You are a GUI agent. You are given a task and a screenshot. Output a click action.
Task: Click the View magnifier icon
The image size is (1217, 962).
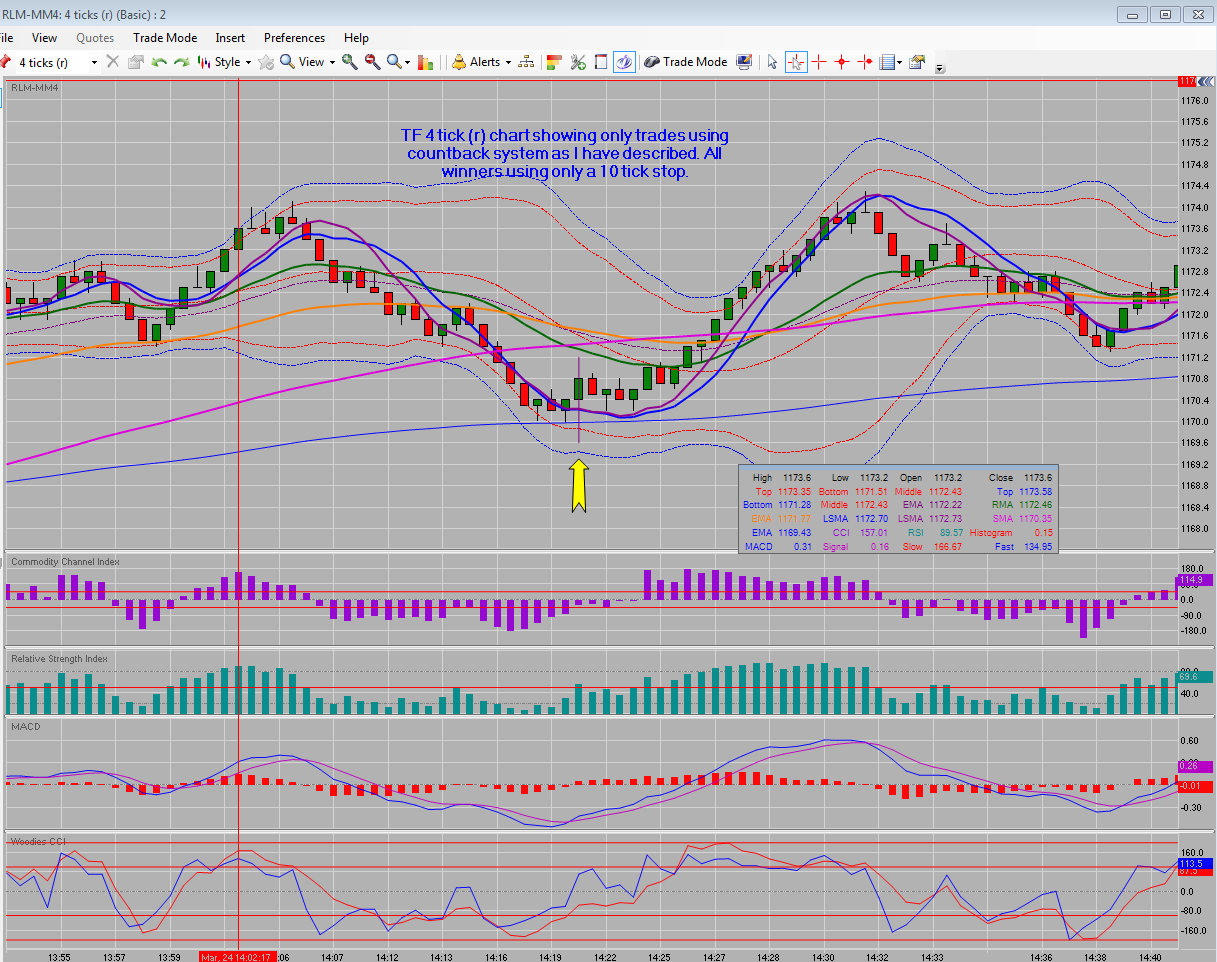[288, 62]
